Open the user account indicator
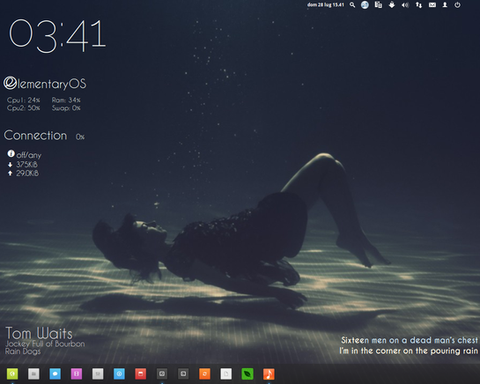This screenshot has height=384, width=480. [445, 5]
